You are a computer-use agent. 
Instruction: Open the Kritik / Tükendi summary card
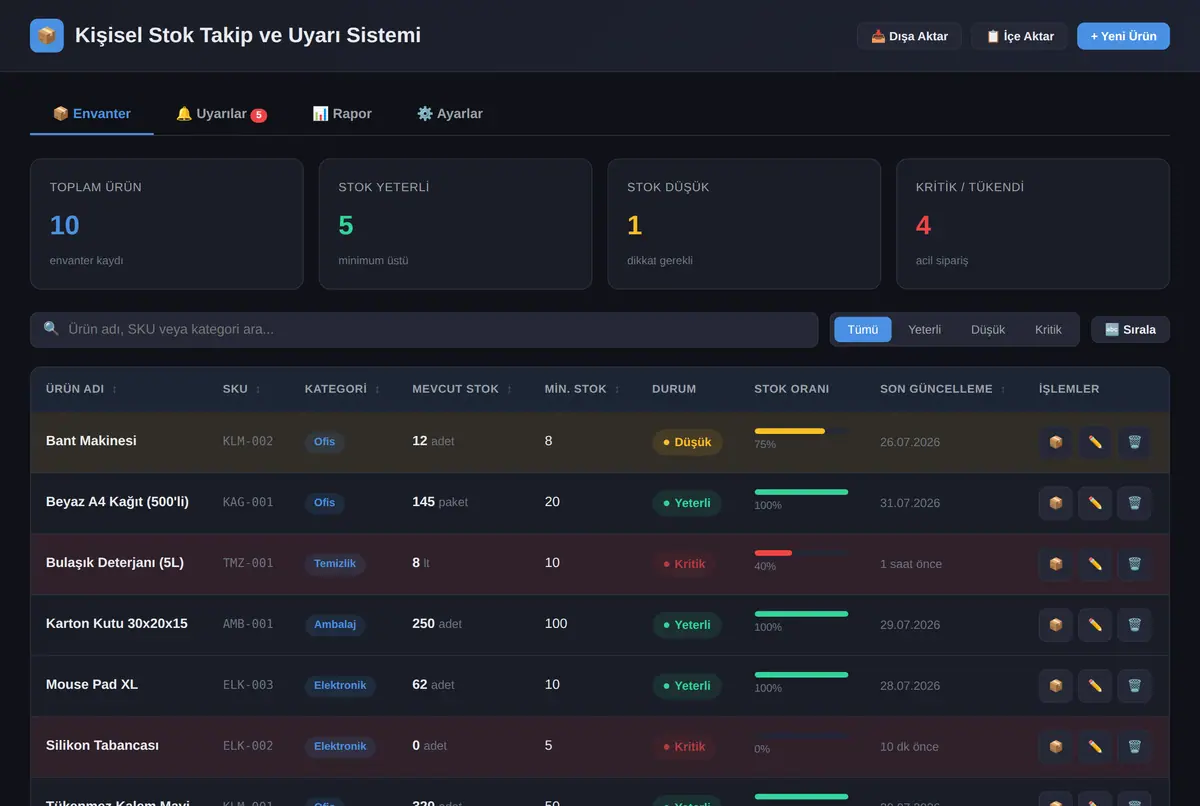pyautogui.click(x=1033, y=224)
